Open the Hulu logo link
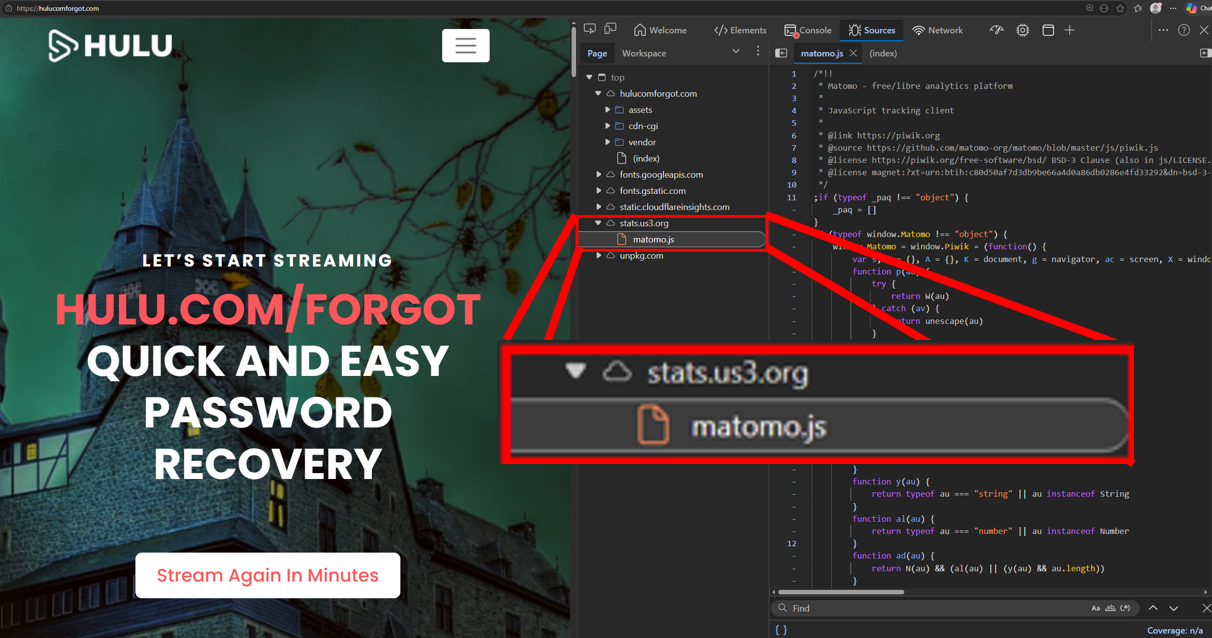1212x638 pixels. pos(110,45)
